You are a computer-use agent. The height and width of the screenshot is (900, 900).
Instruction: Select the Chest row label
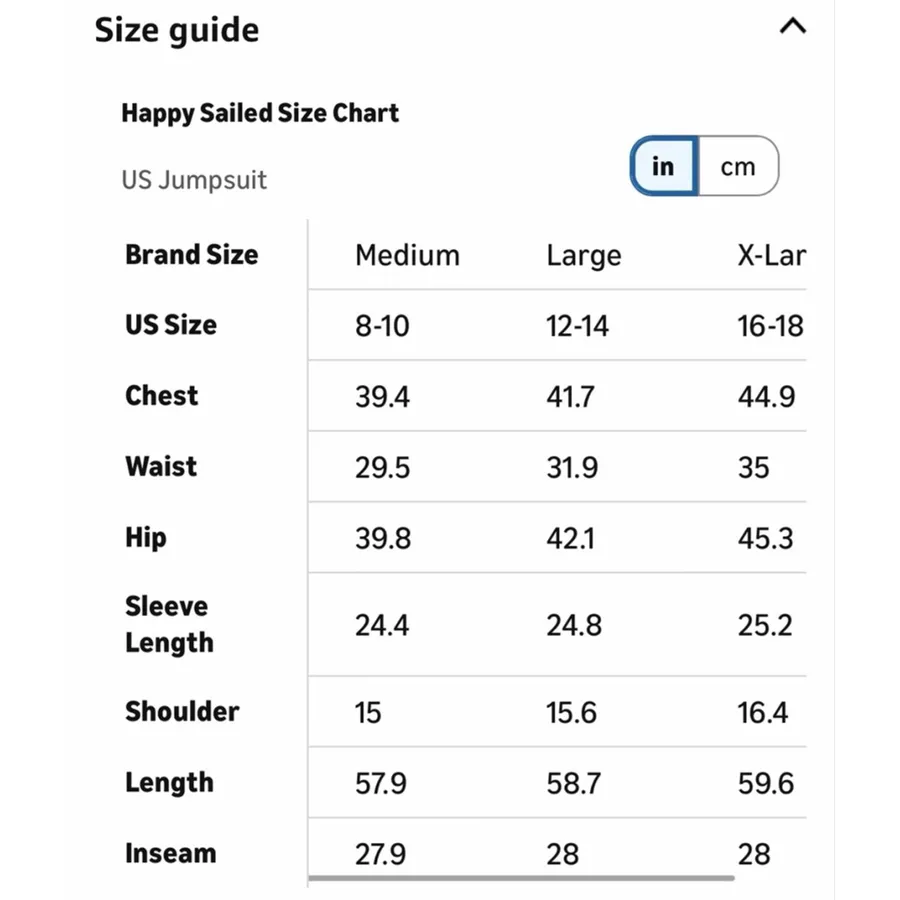162,395
